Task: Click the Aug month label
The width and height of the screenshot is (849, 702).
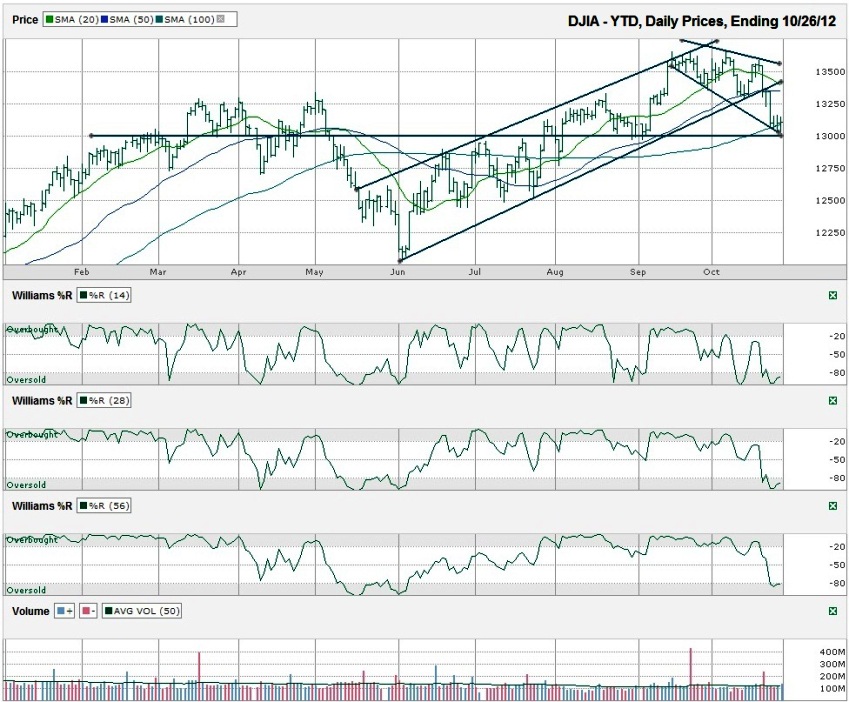Action: point(554,272)
